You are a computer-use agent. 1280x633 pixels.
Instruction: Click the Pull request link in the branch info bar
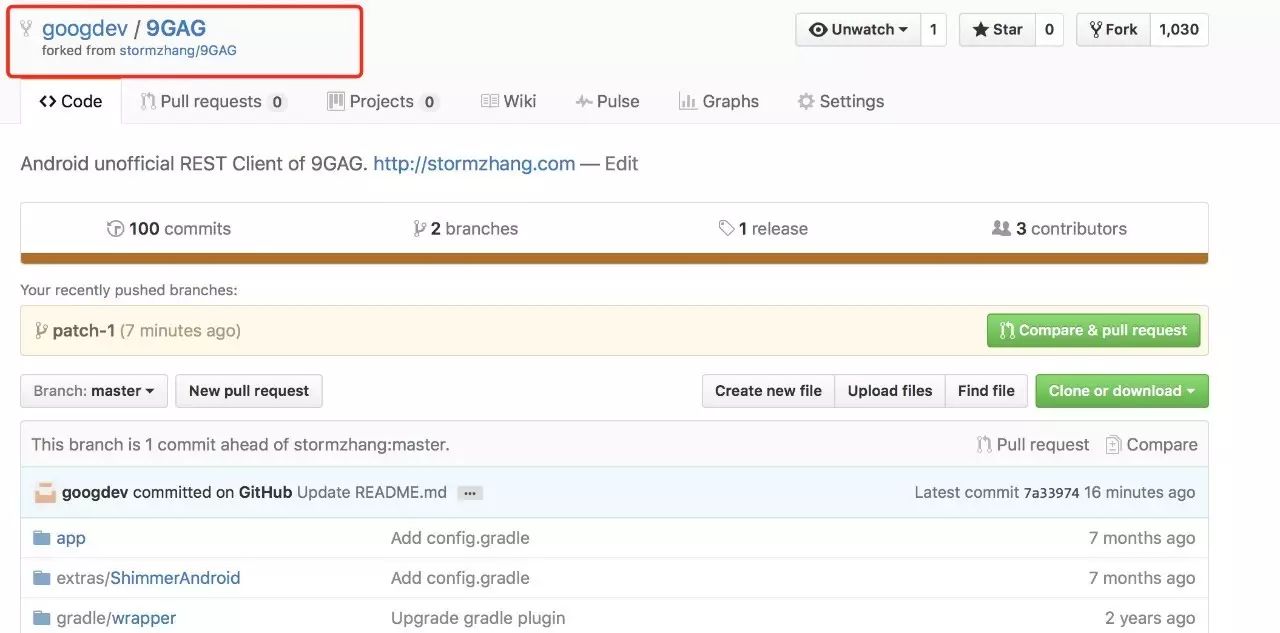(1033, 445)
